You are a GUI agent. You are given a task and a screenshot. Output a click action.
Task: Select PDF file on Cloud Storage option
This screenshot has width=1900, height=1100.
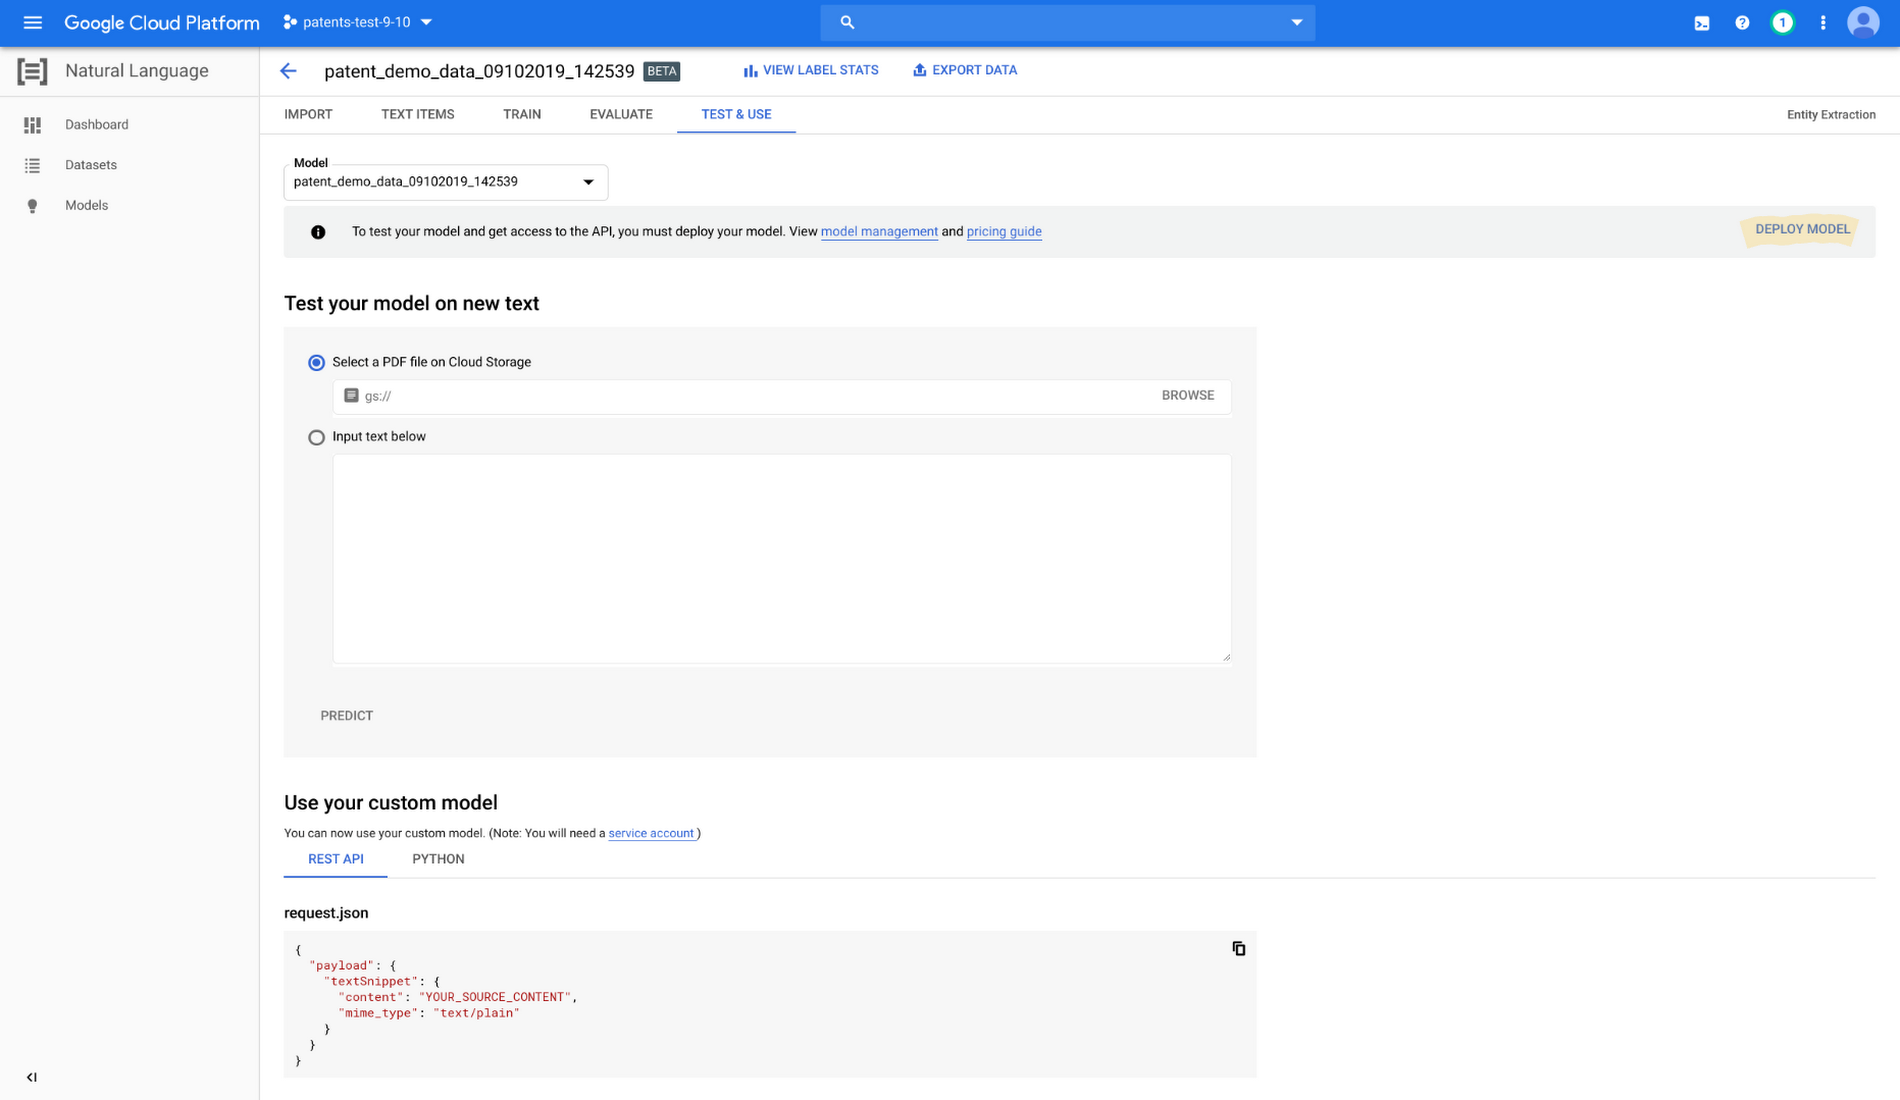316,362
